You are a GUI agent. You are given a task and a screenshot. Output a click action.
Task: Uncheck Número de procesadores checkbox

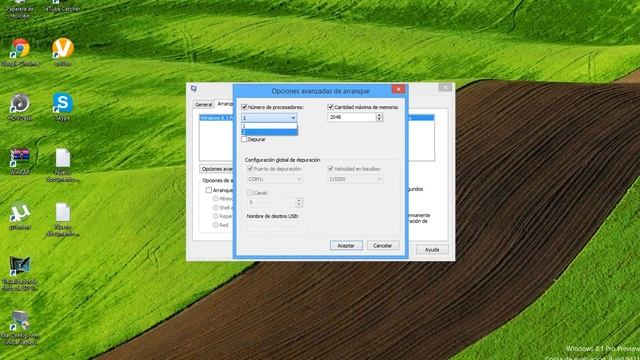(244, 107)
